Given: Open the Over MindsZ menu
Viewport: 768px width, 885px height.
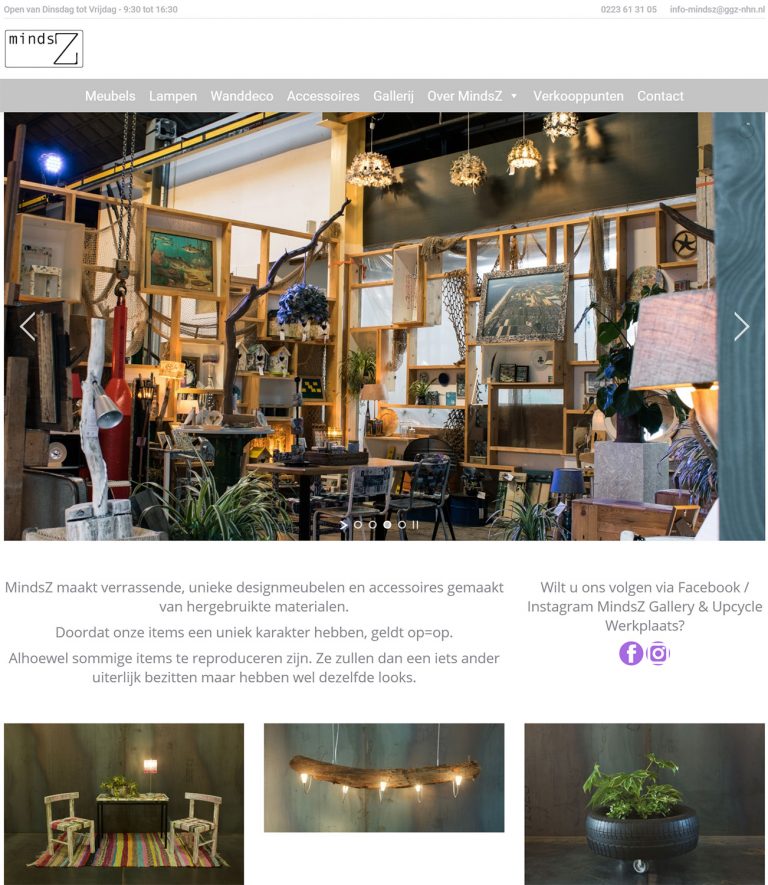Looking at the screenshot, I should point(464,96).
